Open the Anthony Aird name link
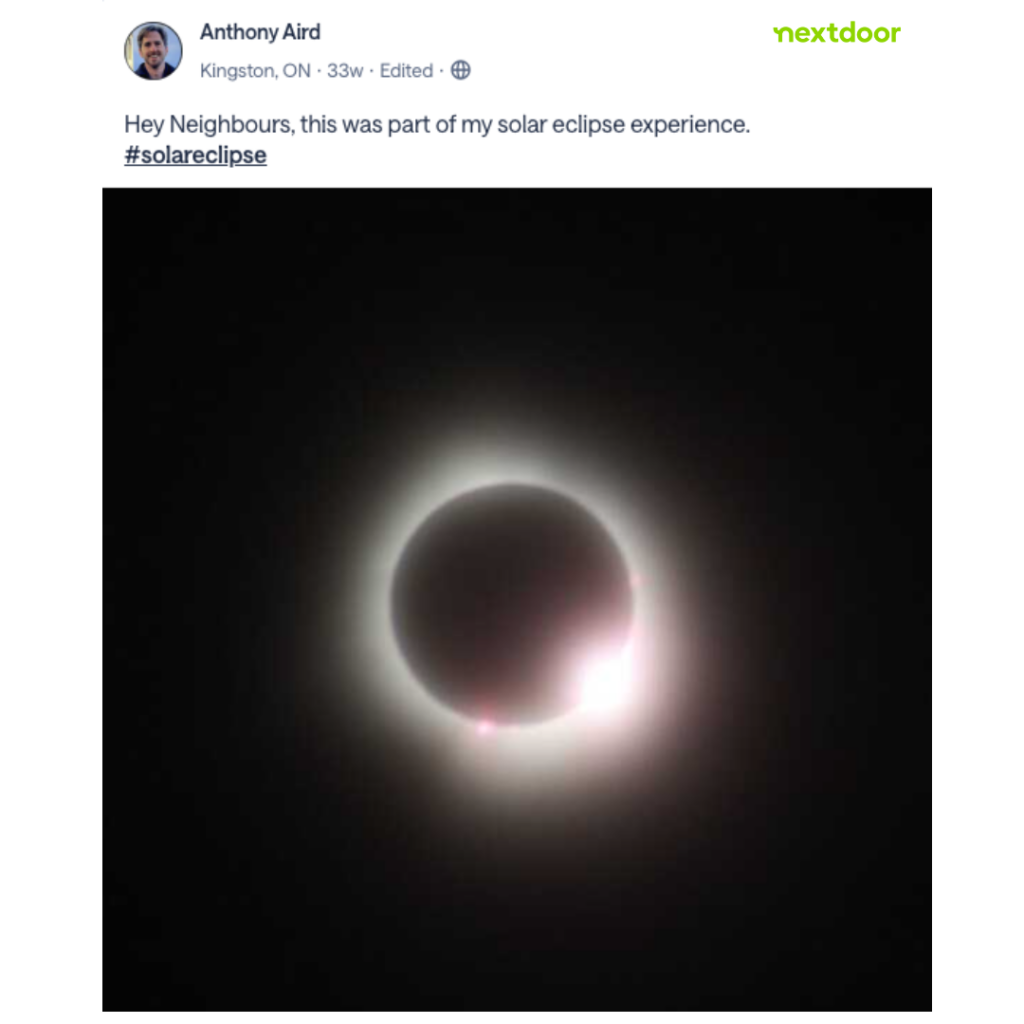Image resolution: width=1024 pixels, height=1024 pixels. 260,32
